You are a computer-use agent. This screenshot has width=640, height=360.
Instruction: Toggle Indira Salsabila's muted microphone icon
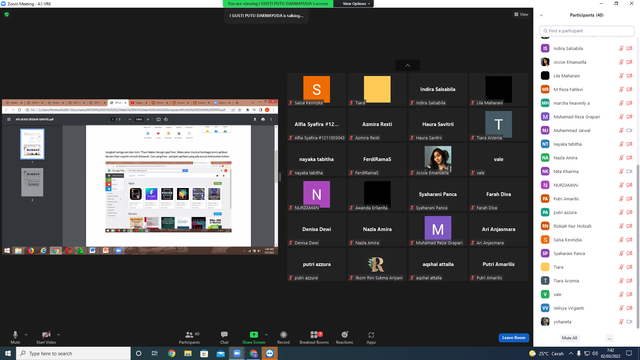click(621, 48)
